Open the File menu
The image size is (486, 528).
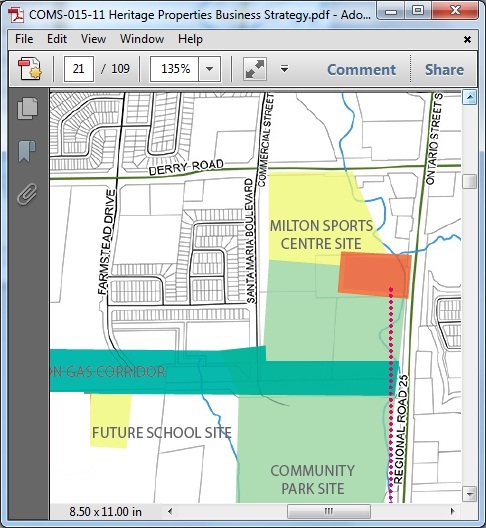[24, 39]
